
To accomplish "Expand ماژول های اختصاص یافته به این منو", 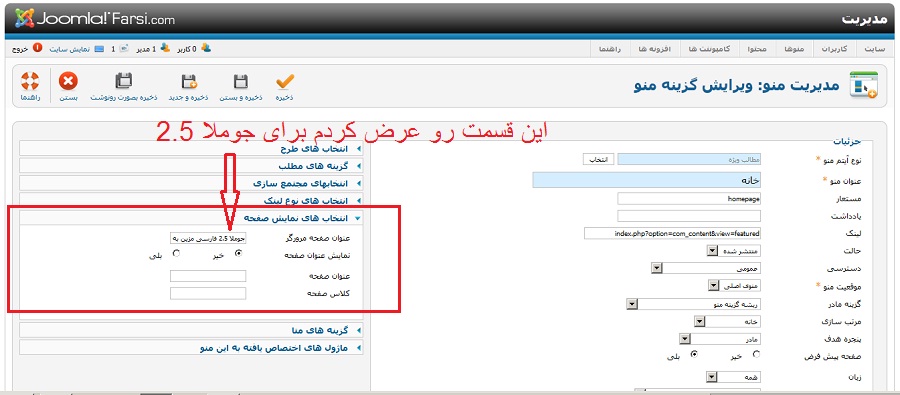I will pos(191,347).
